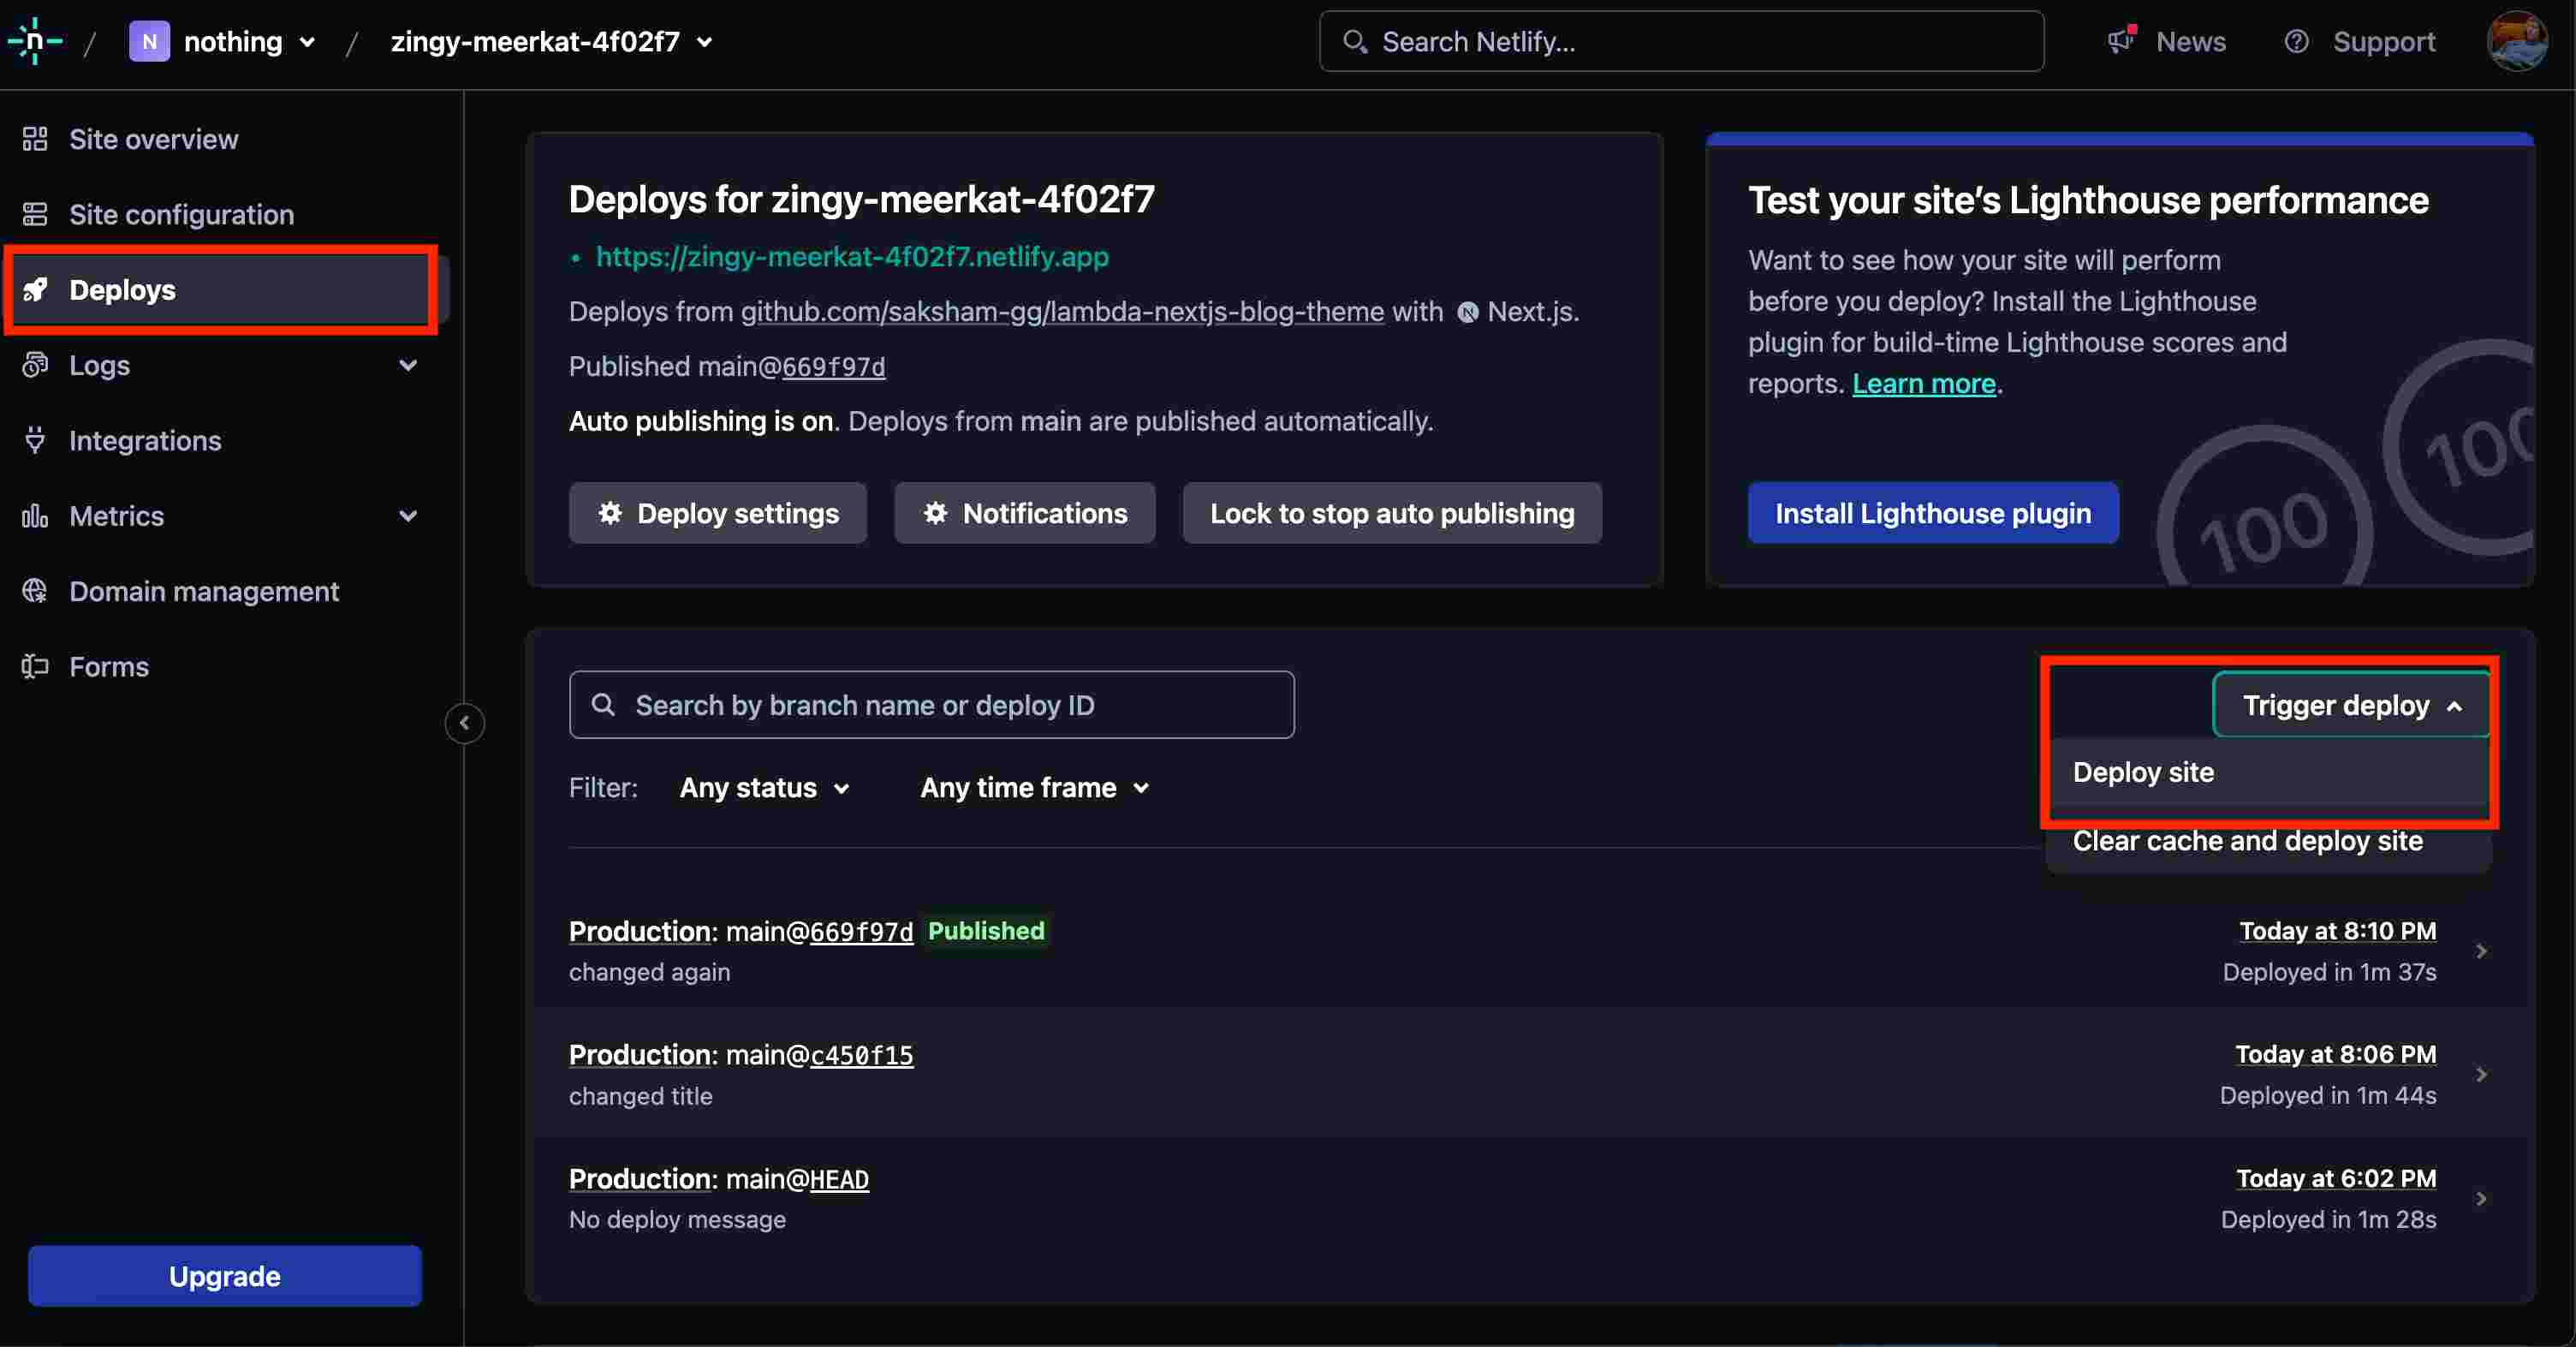The height and width of the screenshot is (1347, 2576).
Task: Open the Production main@c450f15 deploy
Action: click(741, 1055)
